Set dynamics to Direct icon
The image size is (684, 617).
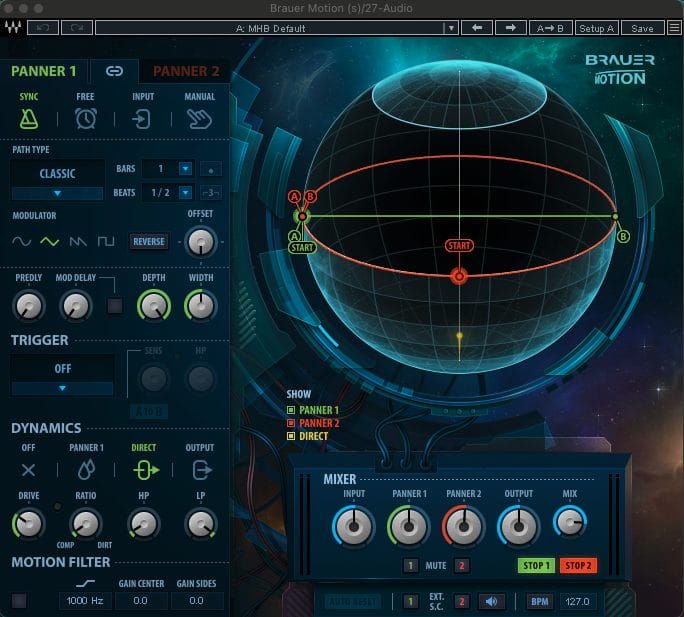[x=146, y=470]
